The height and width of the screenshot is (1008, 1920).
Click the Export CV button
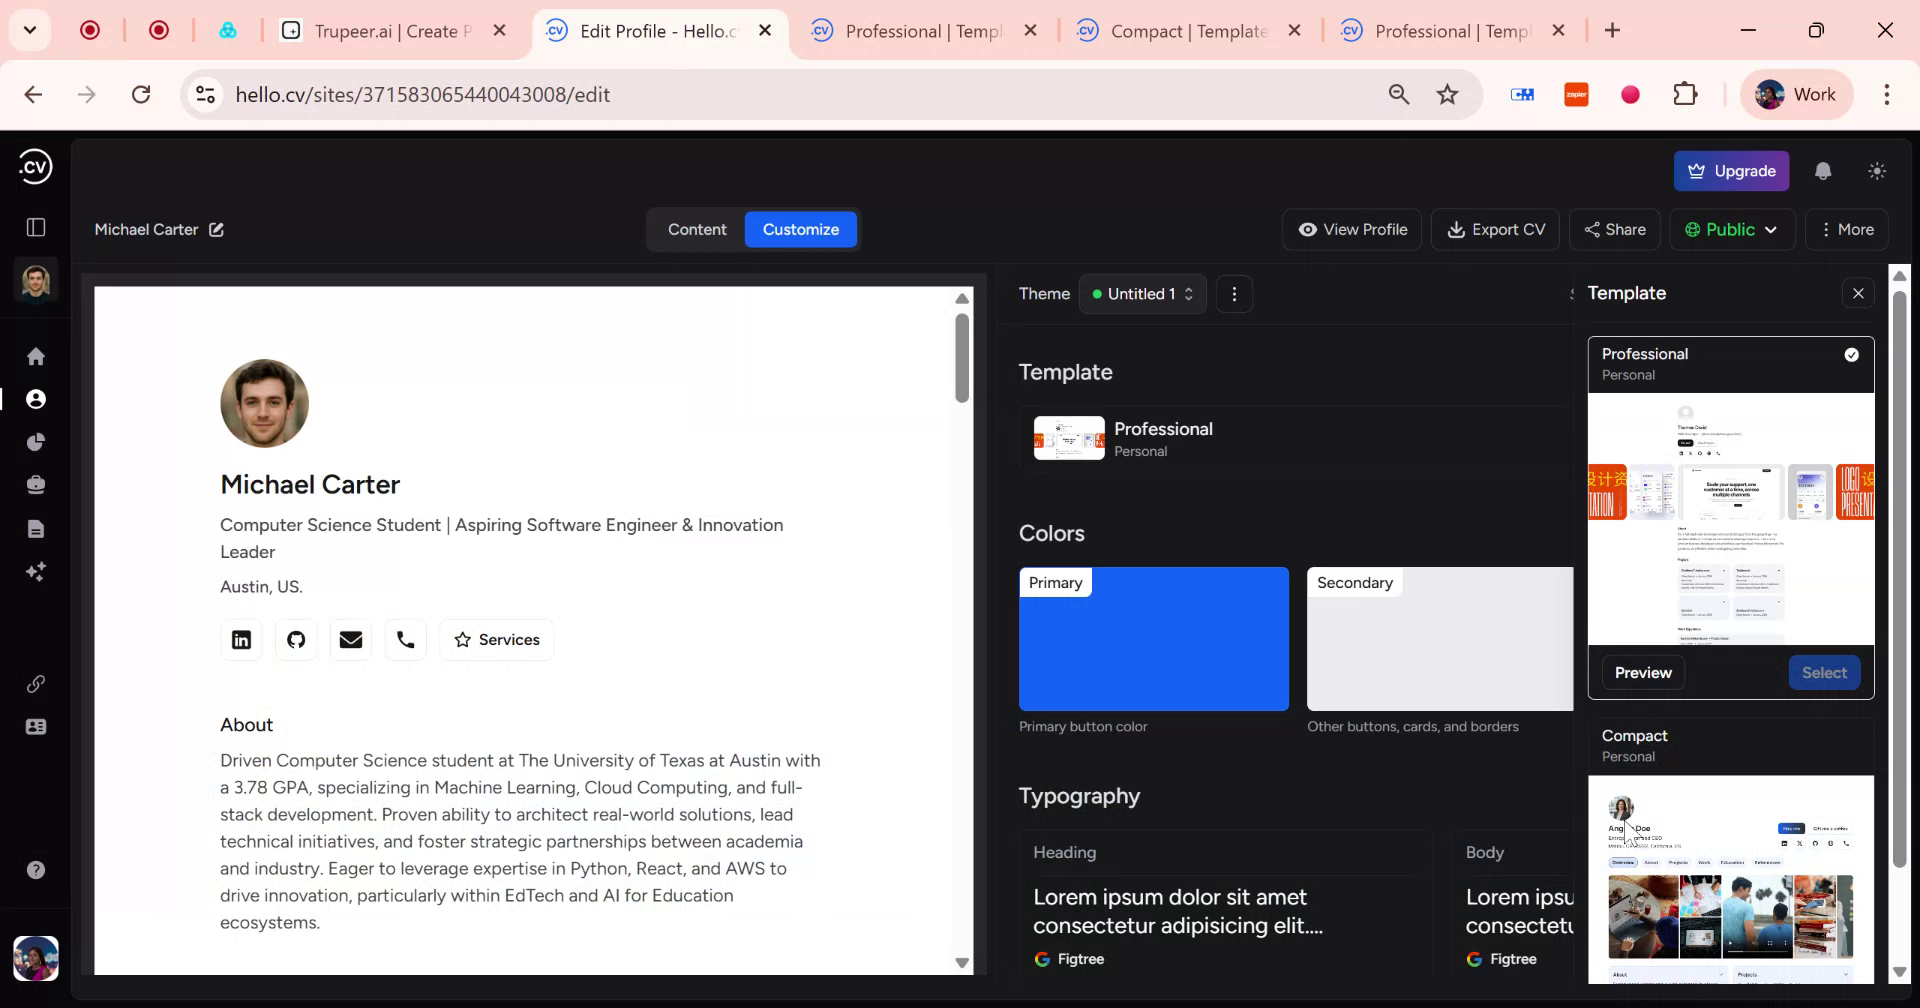(x=1494, y=229)
